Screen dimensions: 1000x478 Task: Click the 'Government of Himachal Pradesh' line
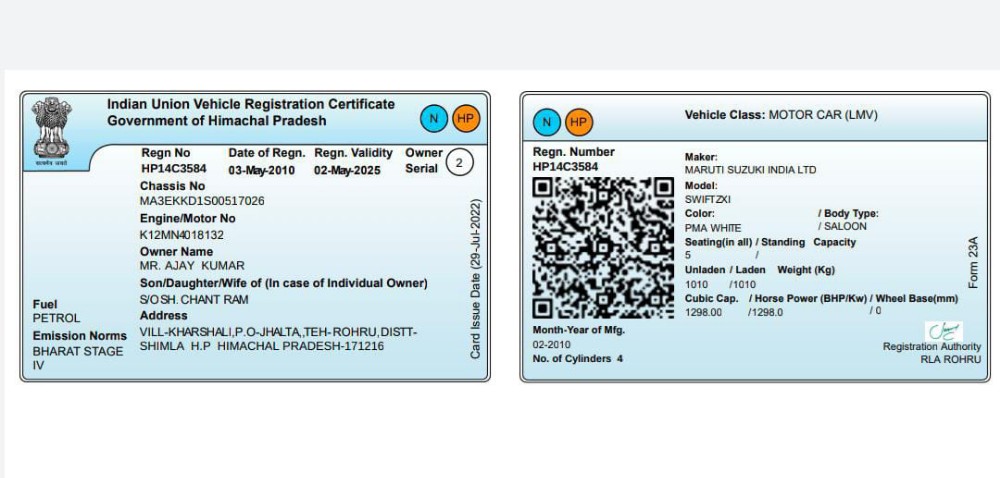point(216,120)
